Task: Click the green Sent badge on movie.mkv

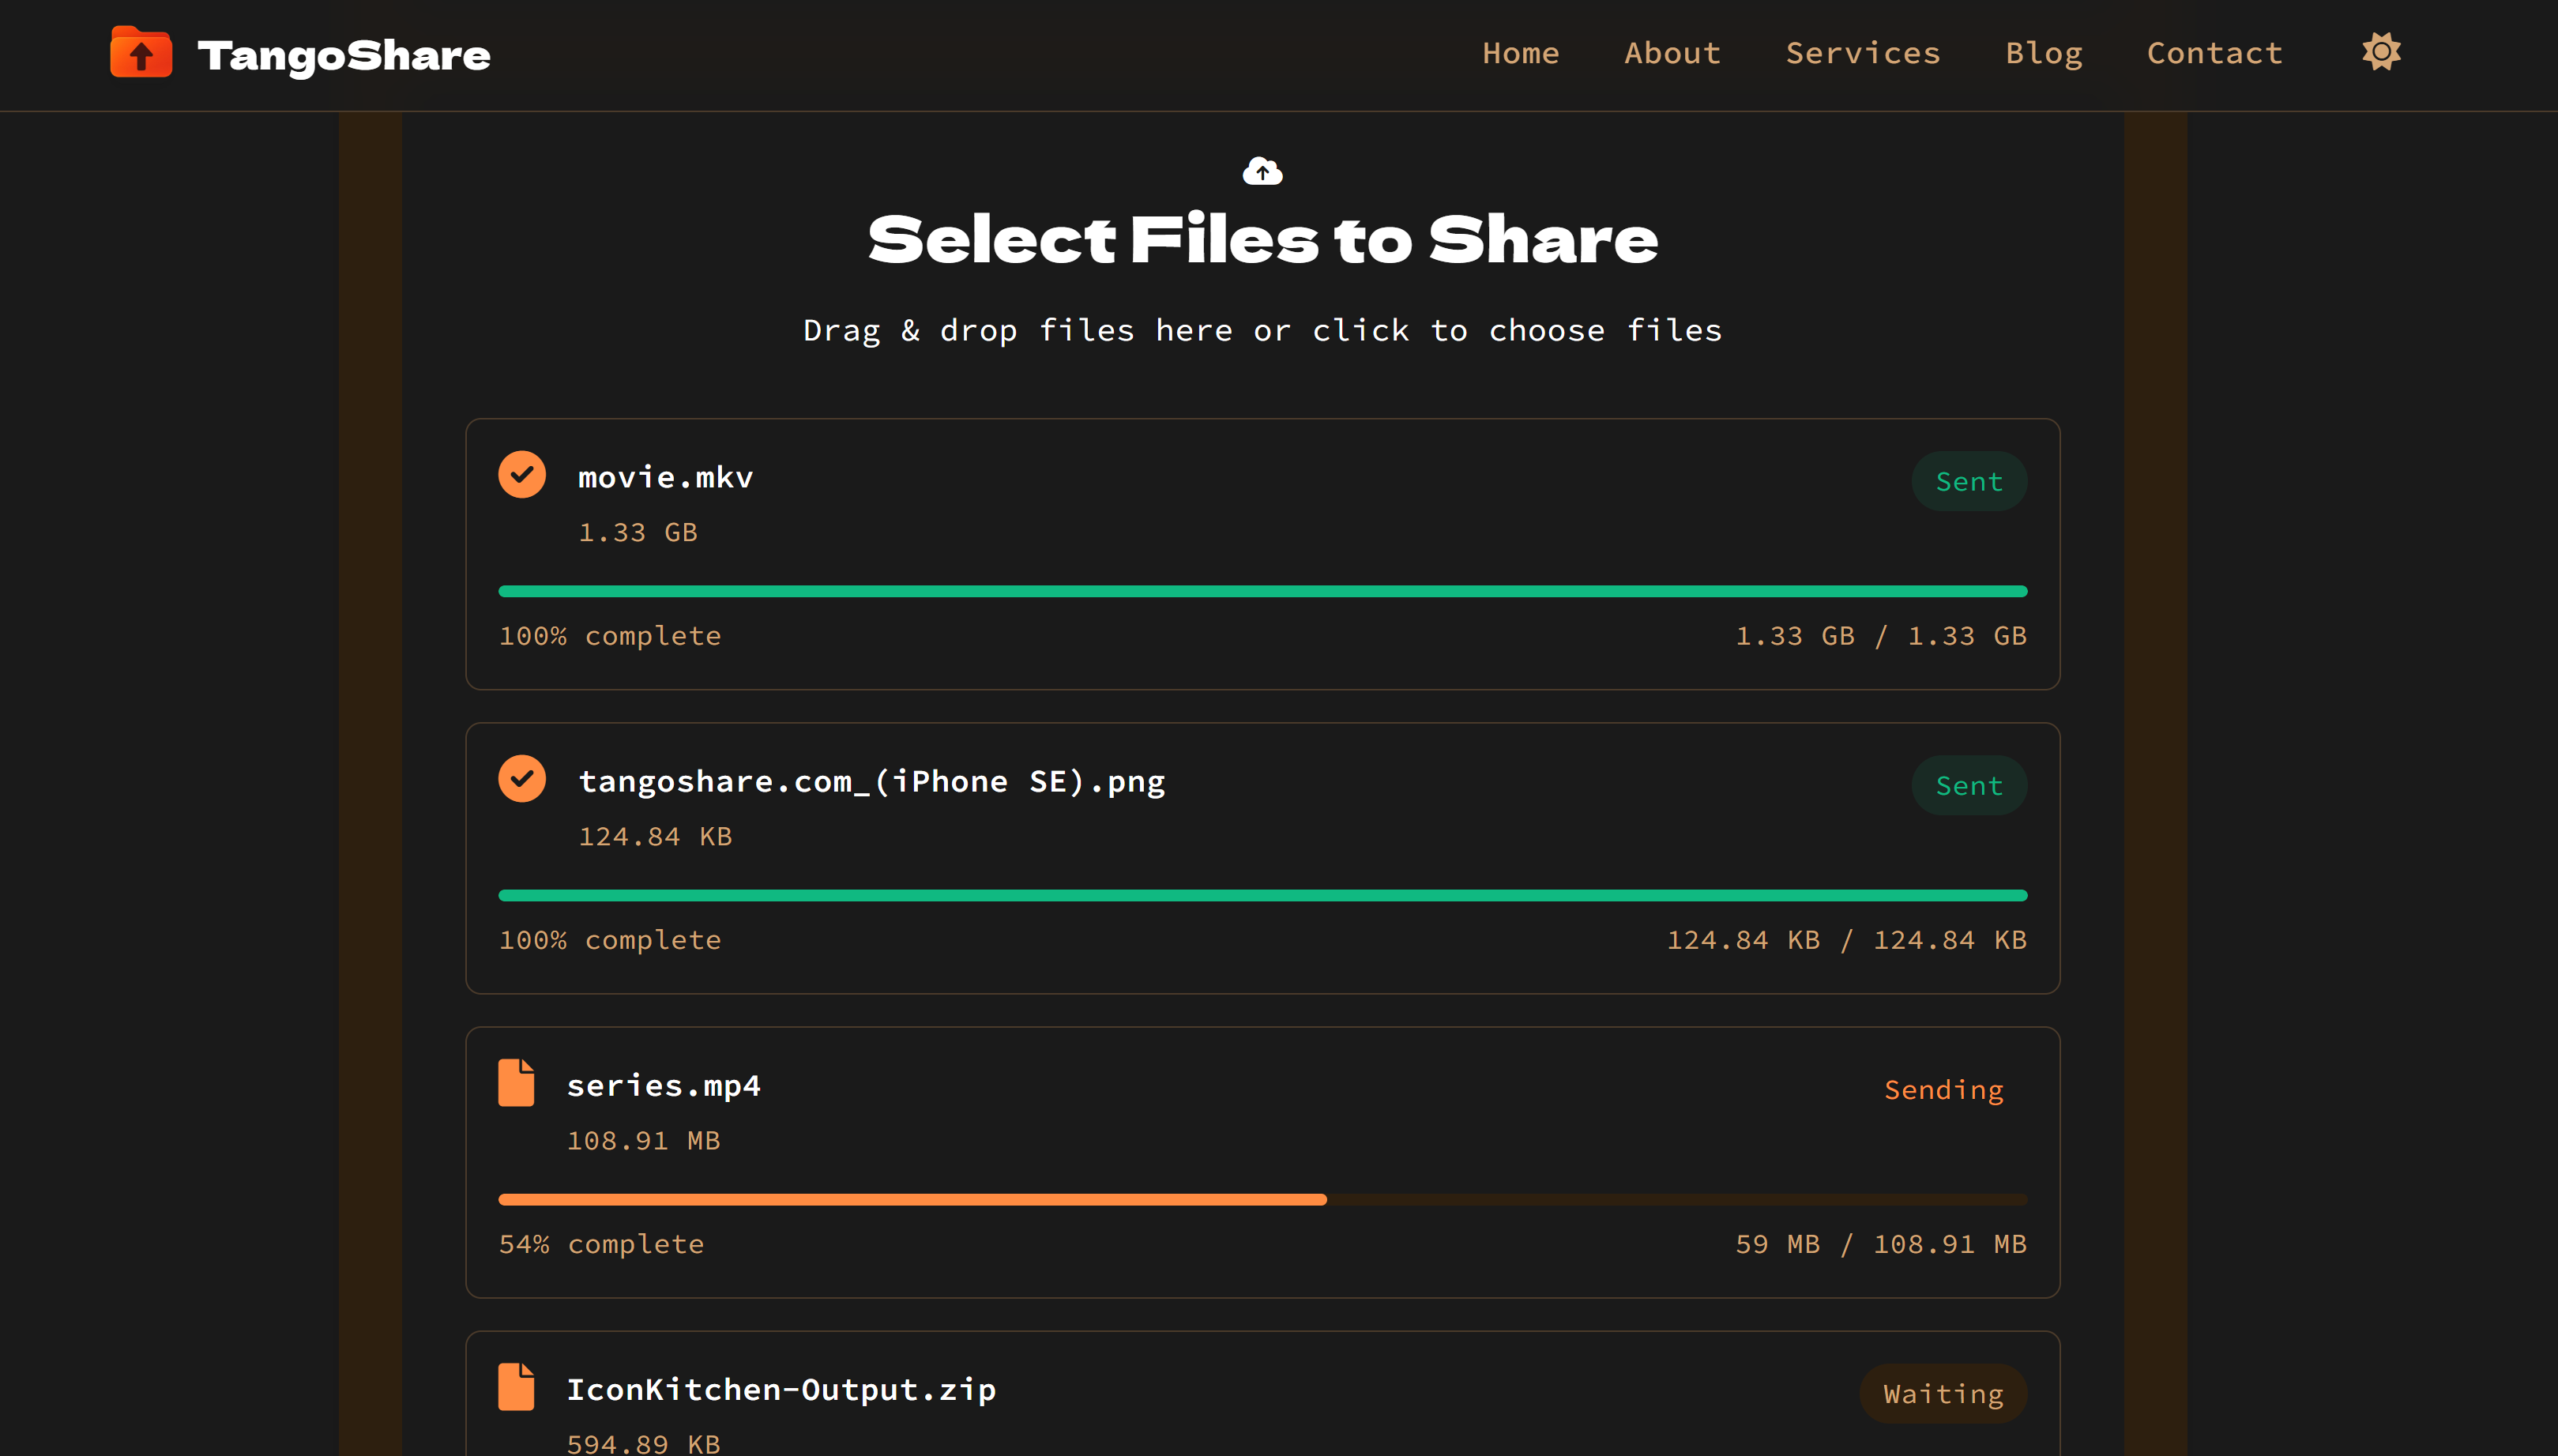Action: pos(1967,480)
